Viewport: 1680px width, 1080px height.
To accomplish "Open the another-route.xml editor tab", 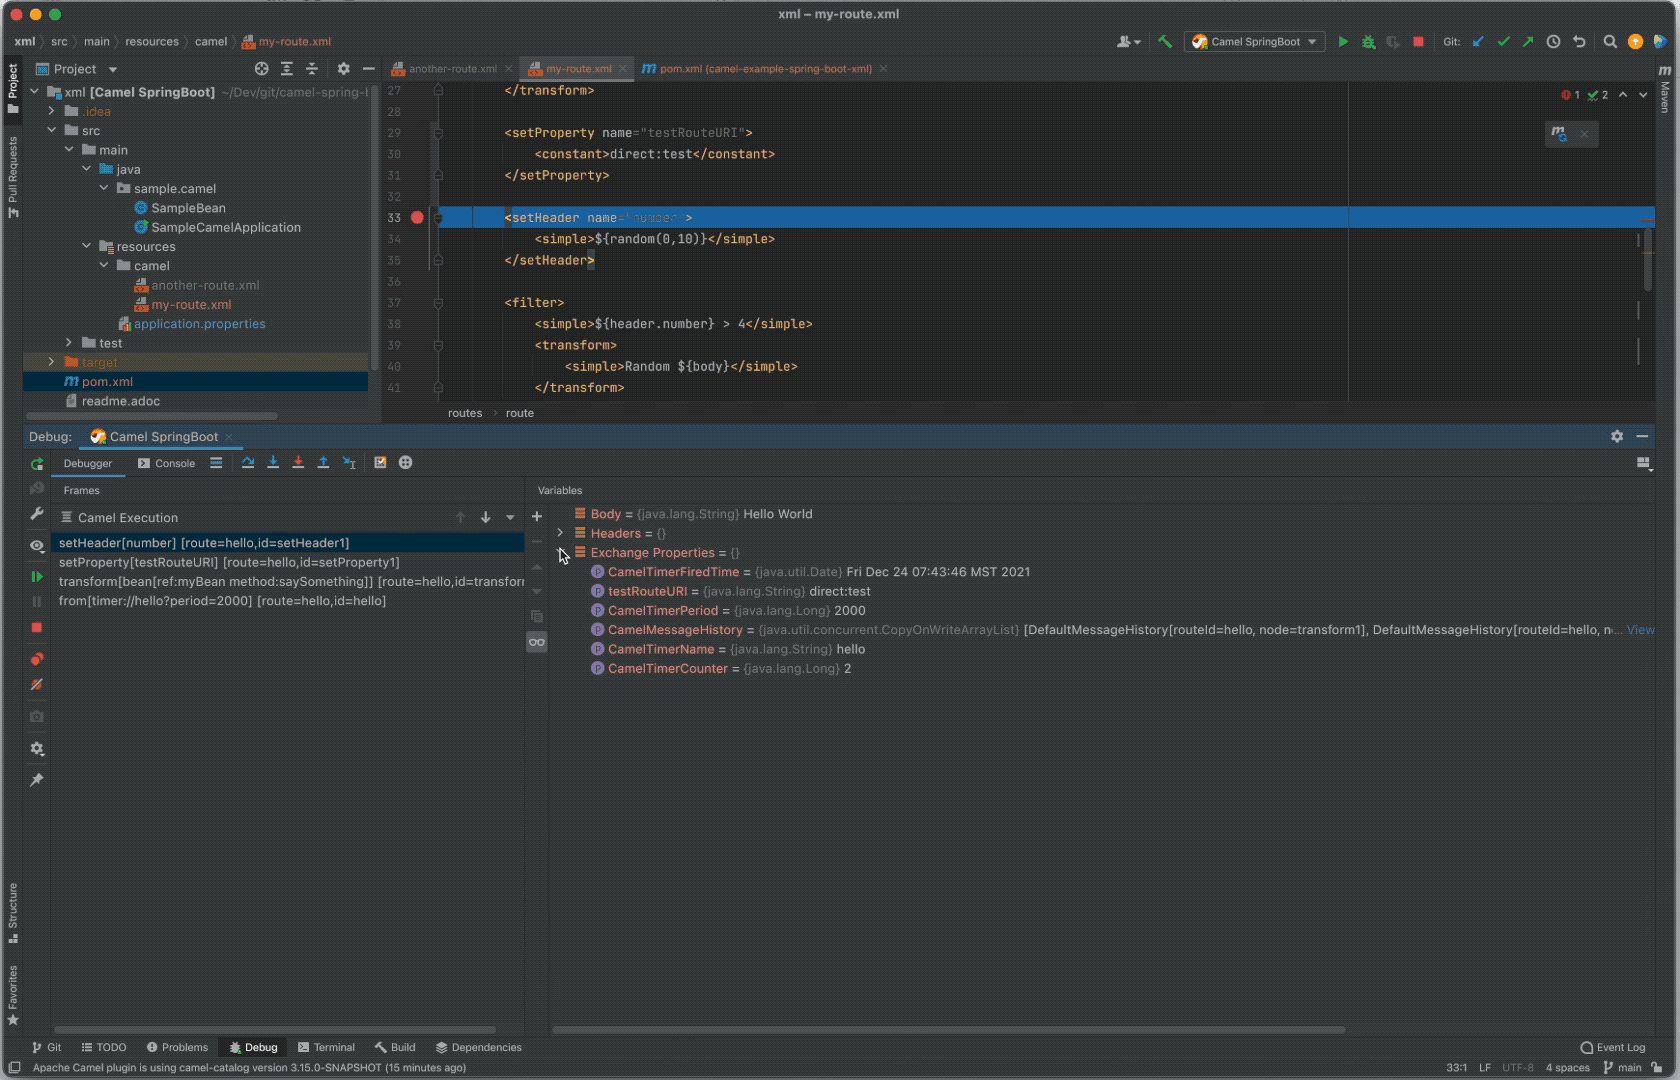I will (x=452, y=69).
